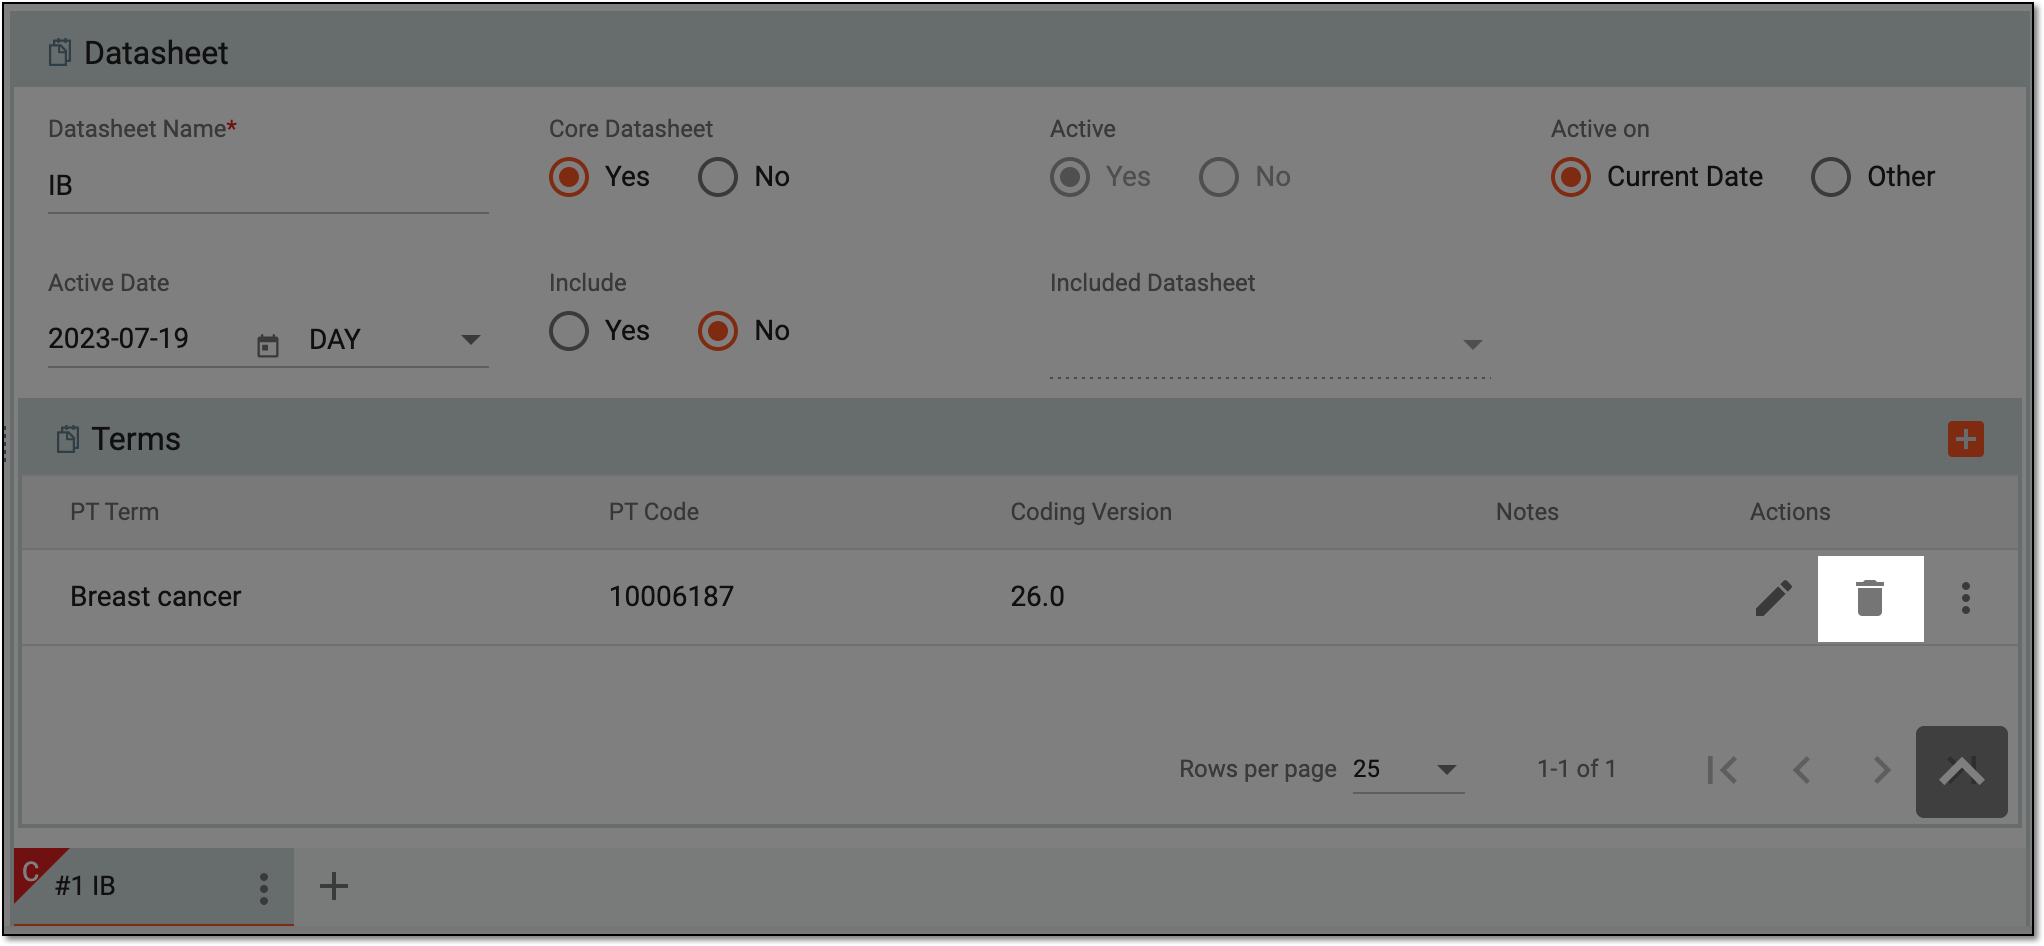Go to the first page of terms

click(x=1722, y=770)
